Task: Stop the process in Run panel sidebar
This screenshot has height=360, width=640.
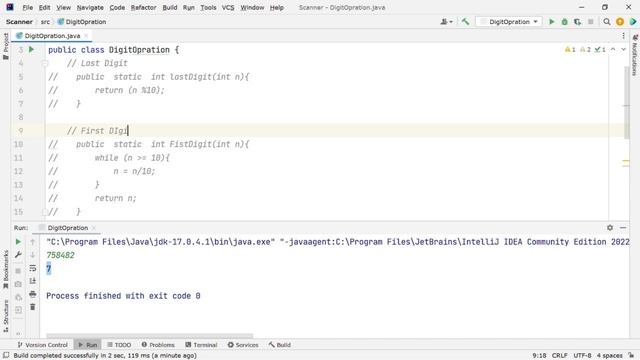Action: pos(18,271)
